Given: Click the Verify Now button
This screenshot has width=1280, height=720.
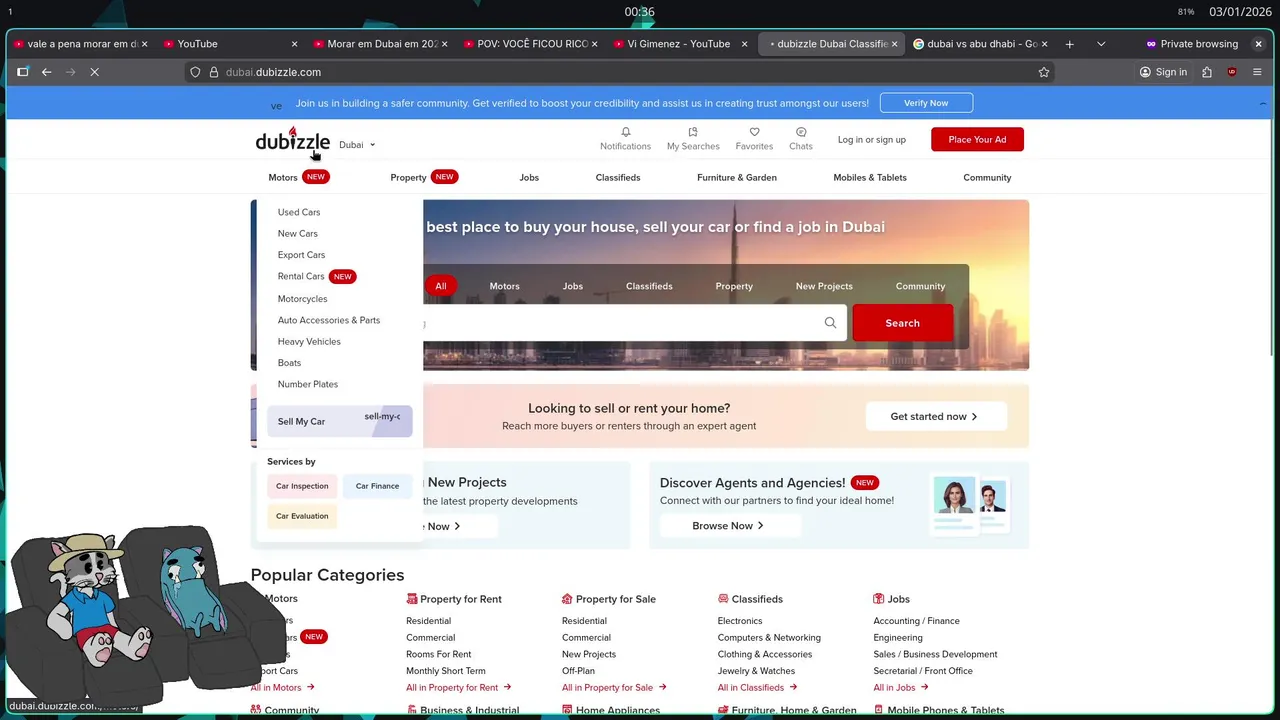Looking at the screenshot, I should [x=926, y=103].
